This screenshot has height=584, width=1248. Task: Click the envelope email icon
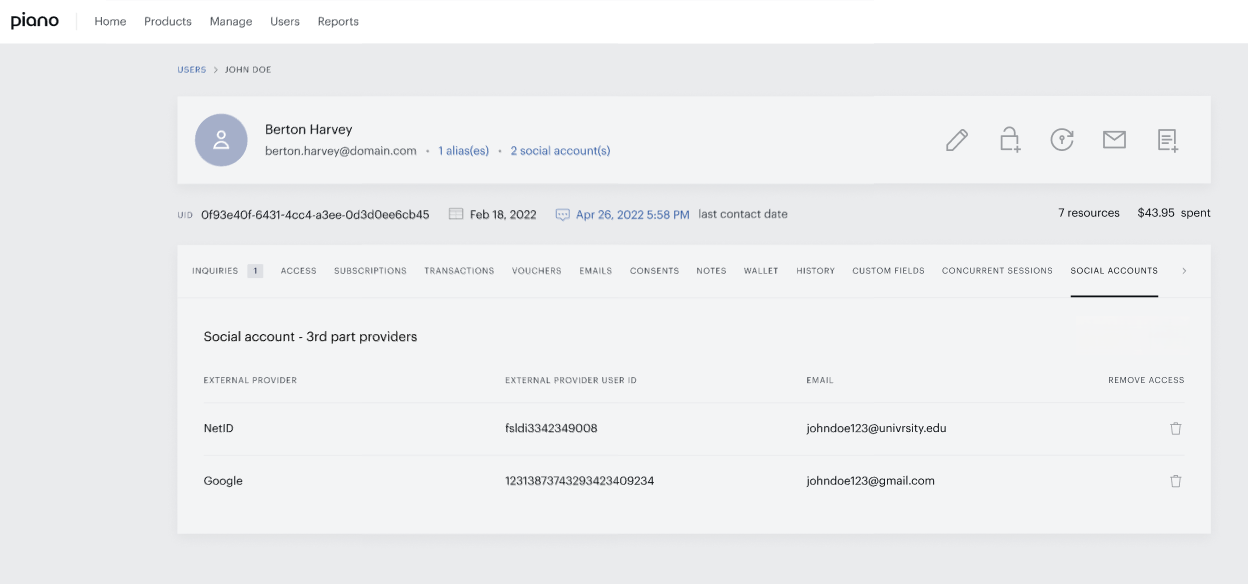click(1114, 140)
